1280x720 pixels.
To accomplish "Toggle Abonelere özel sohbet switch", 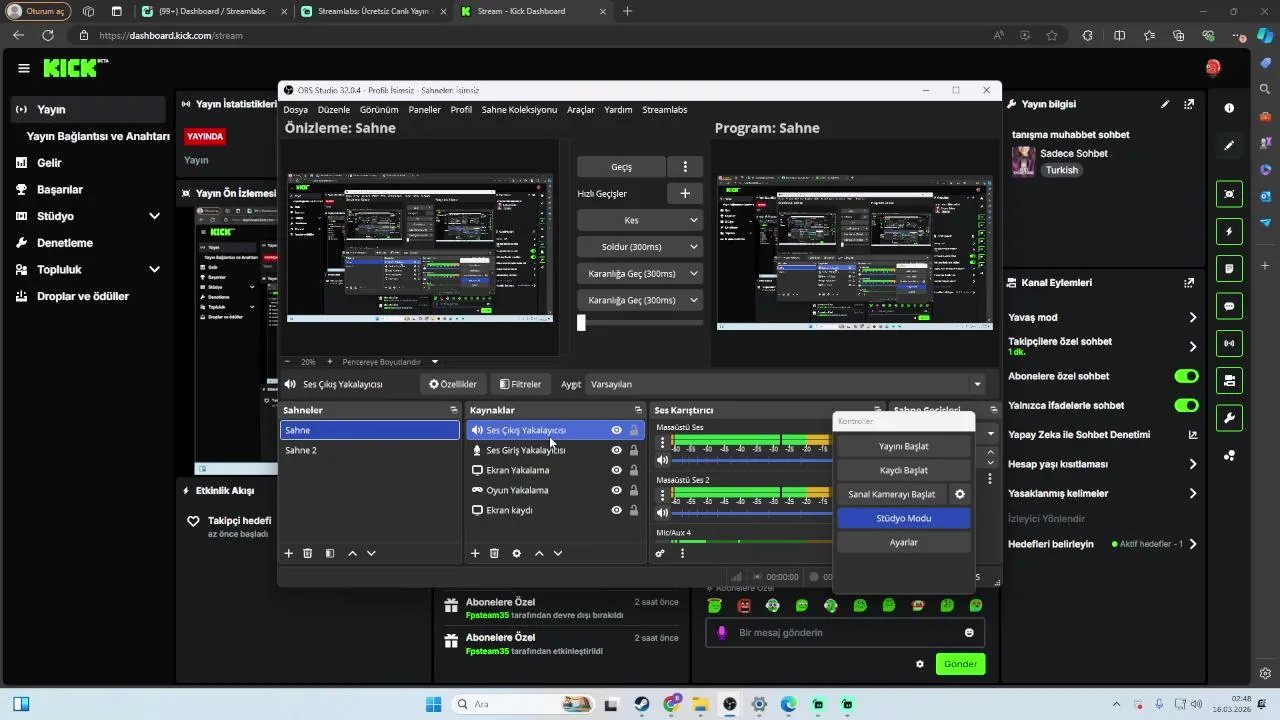I will click(x=1186, y=376).
